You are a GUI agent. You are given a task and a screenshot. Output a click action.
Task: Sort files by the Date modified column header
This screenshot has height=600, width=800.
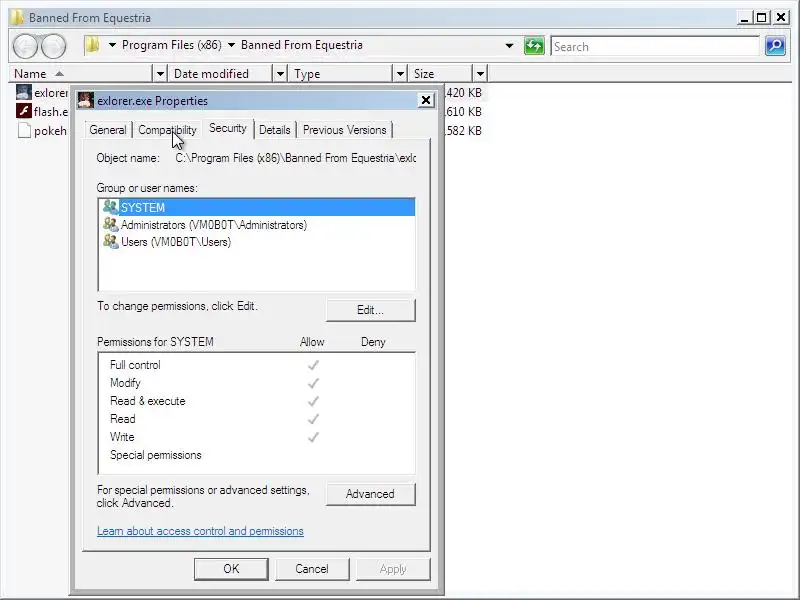221,74
